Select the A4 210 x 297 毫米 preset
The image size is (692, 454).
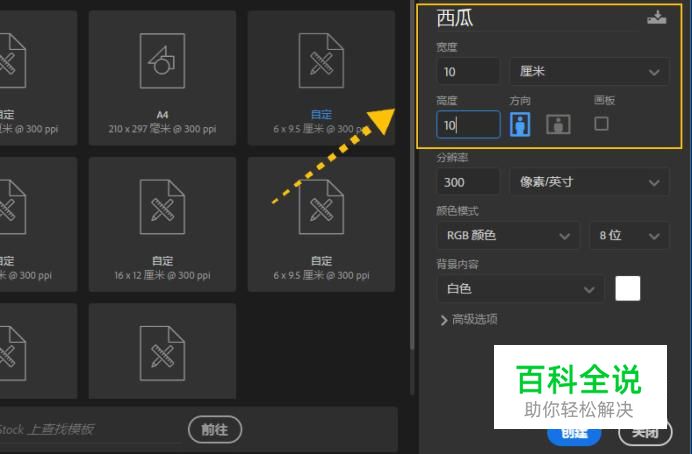(x=162, y=78)
